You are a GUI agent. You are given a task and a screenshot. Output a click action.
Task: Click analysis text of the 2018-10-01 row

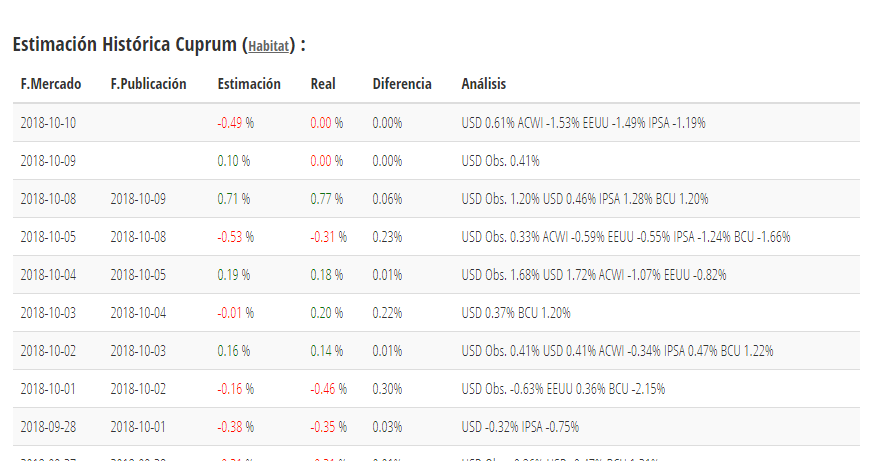(x=563, y=389)
